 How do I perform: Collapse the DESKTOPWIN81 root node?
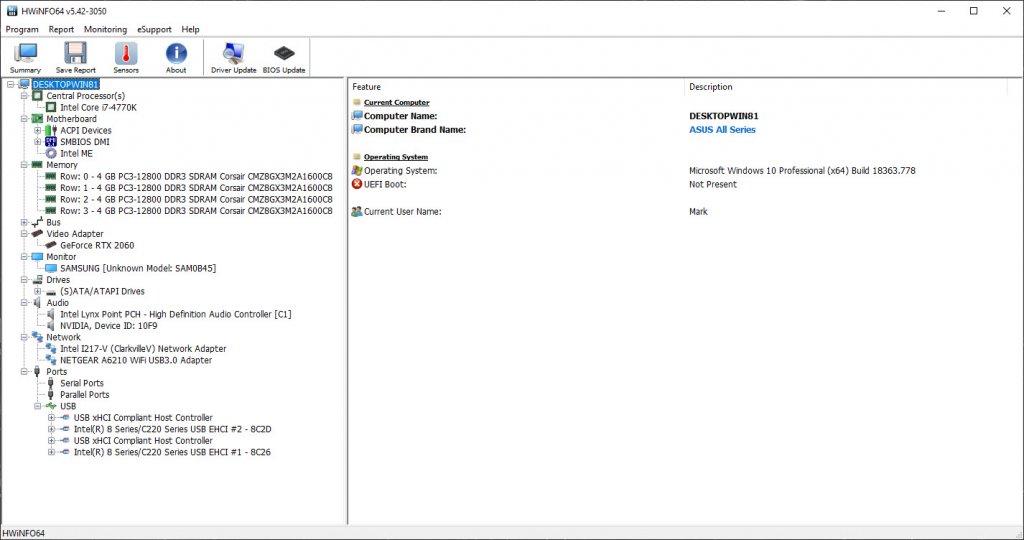(x=10, y=84)
